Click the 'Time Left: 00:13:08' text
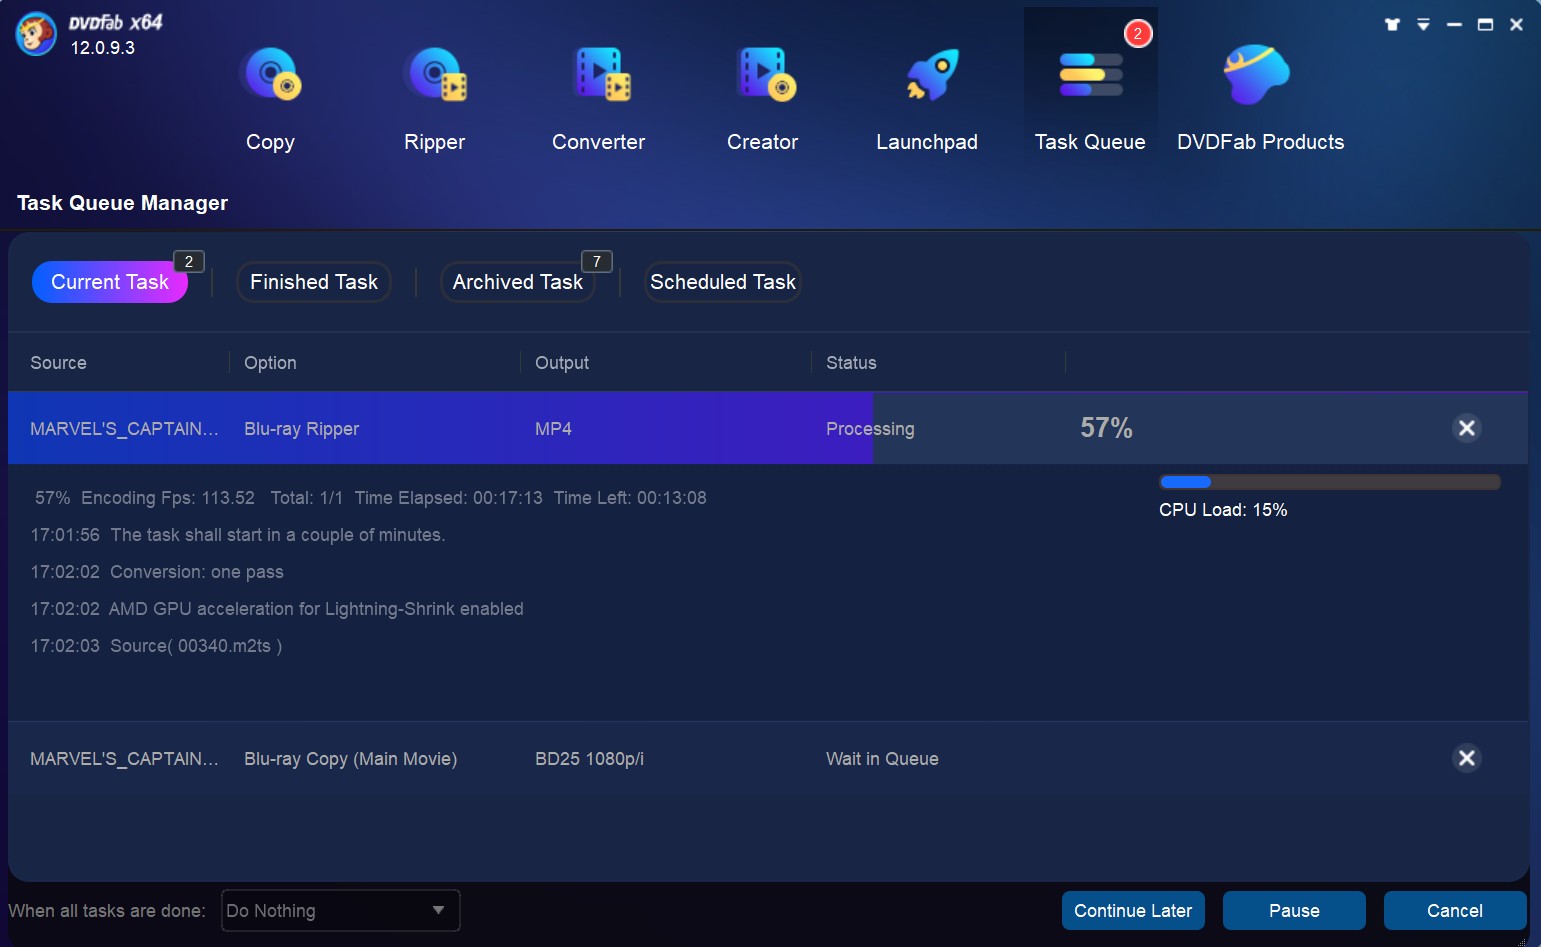 tap(630, 498)
